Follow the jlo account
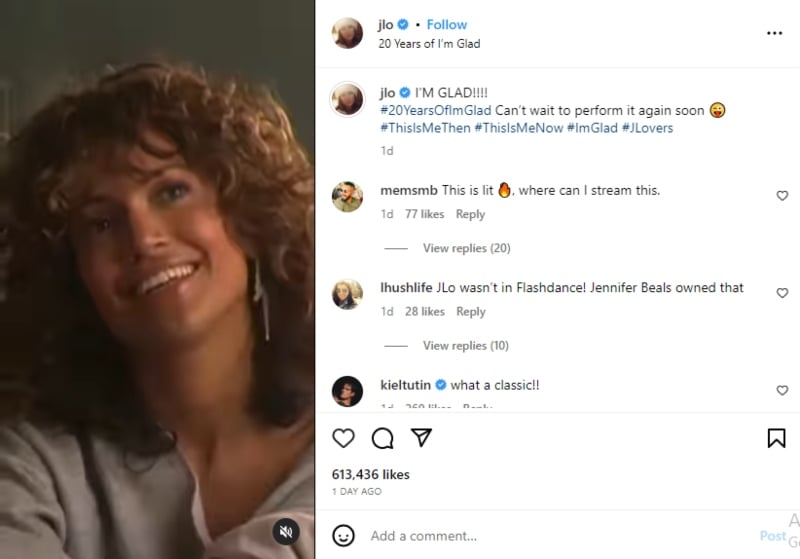 click(x=447, y=24)
